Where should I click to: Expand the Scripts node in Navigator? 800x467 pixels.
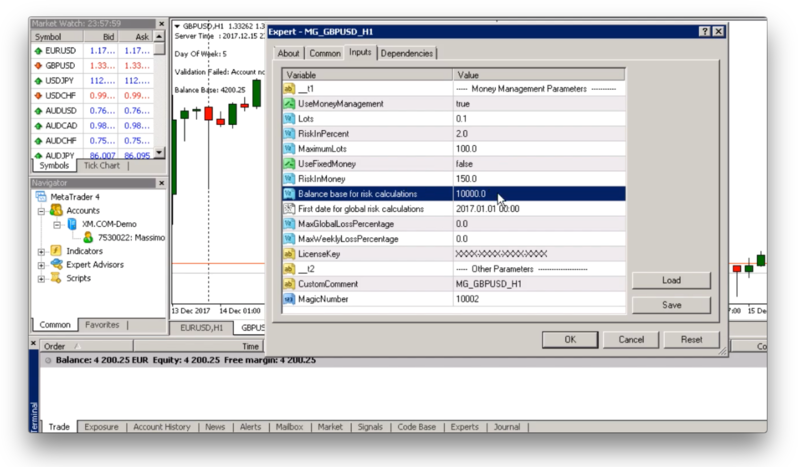click(41, 279)
